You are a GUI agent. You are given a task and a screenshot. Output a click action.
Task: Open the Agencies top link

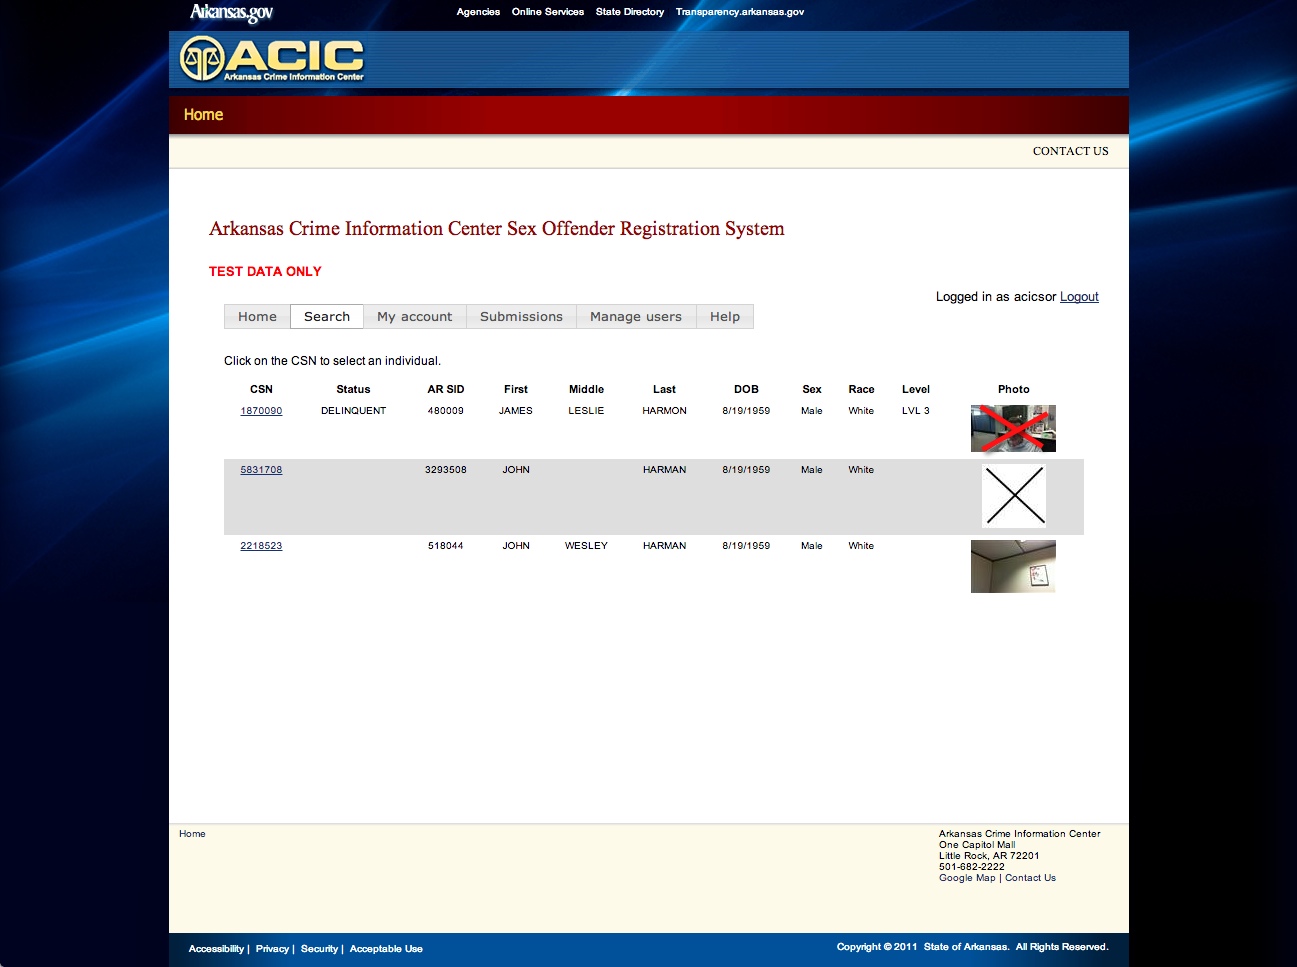click(x=478, y=12)
